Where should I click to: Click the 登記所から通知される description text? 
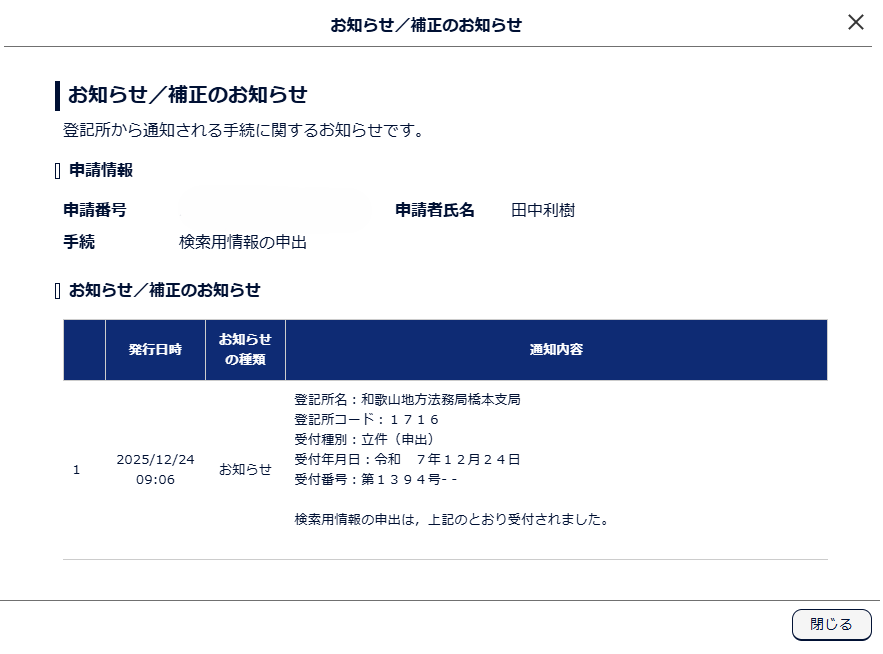point(243,131)
